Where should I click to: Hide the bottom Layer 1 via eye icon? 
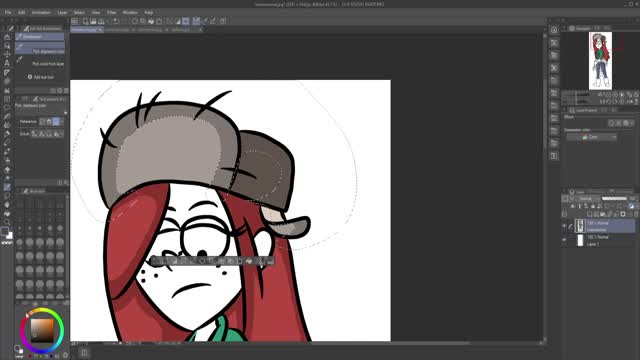(564, 240)
